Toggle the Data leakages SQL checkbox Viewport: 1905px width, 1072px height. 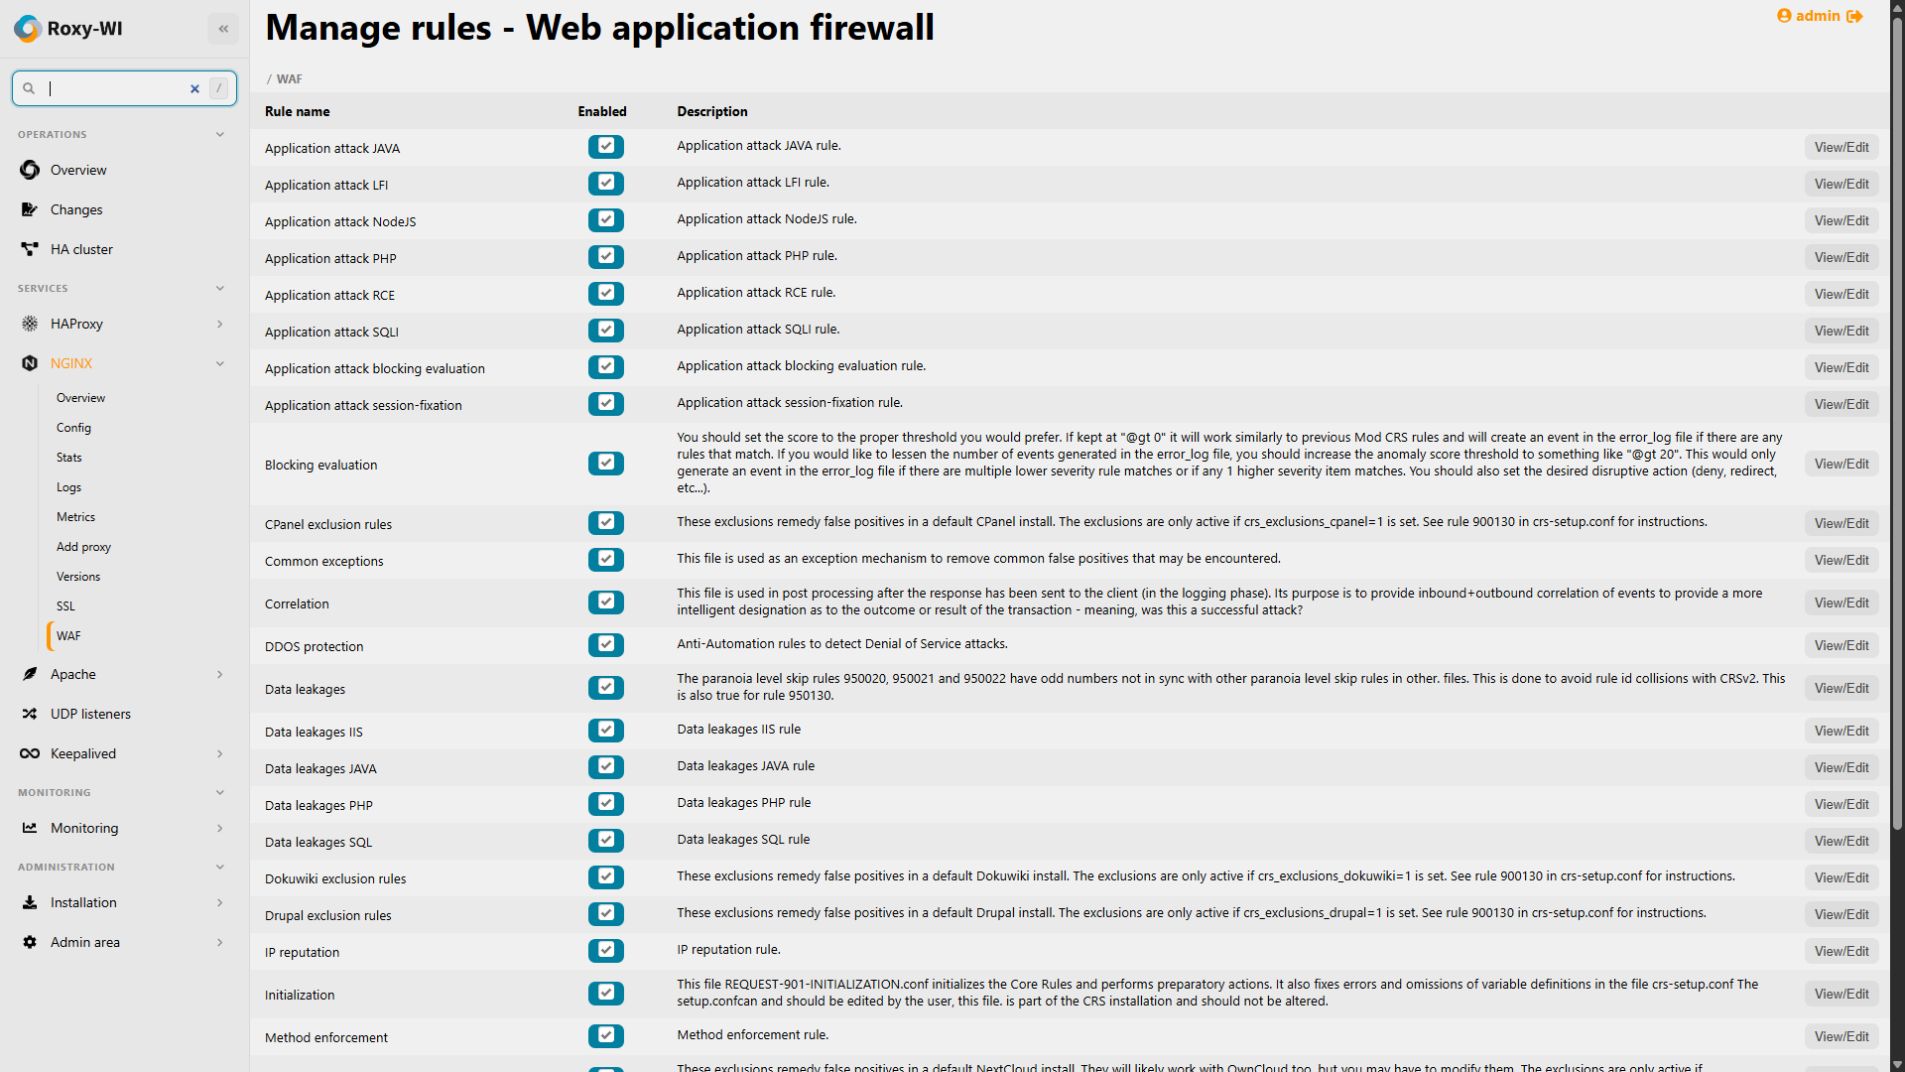click(x=606, y=841)
